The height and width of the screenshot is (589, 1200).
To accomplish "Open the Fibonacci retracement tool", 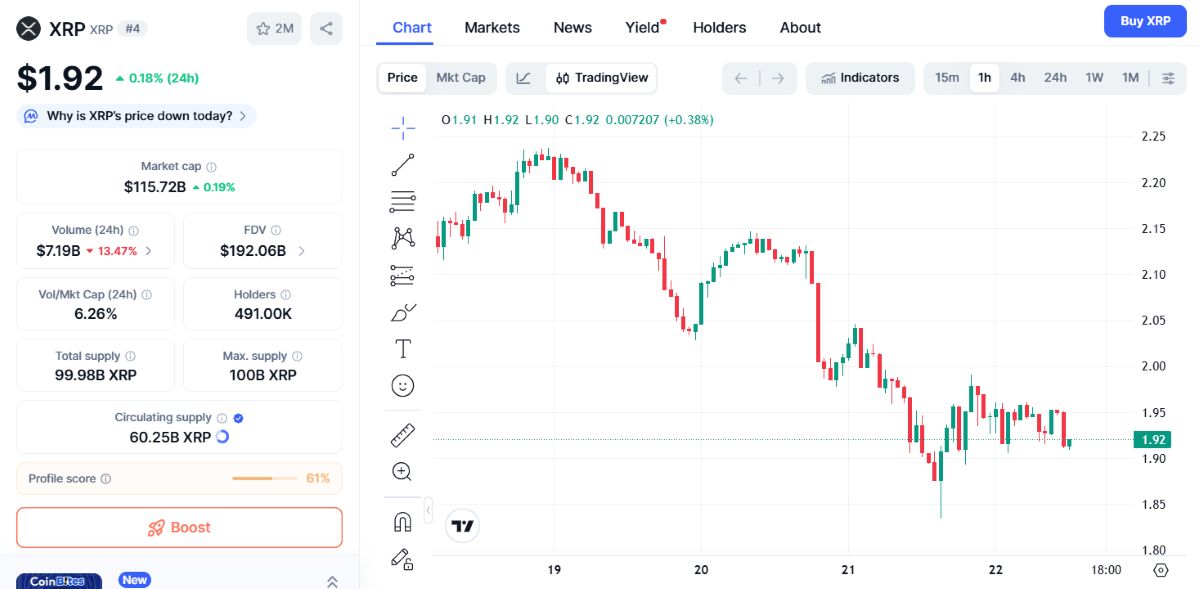I will 403,201.
